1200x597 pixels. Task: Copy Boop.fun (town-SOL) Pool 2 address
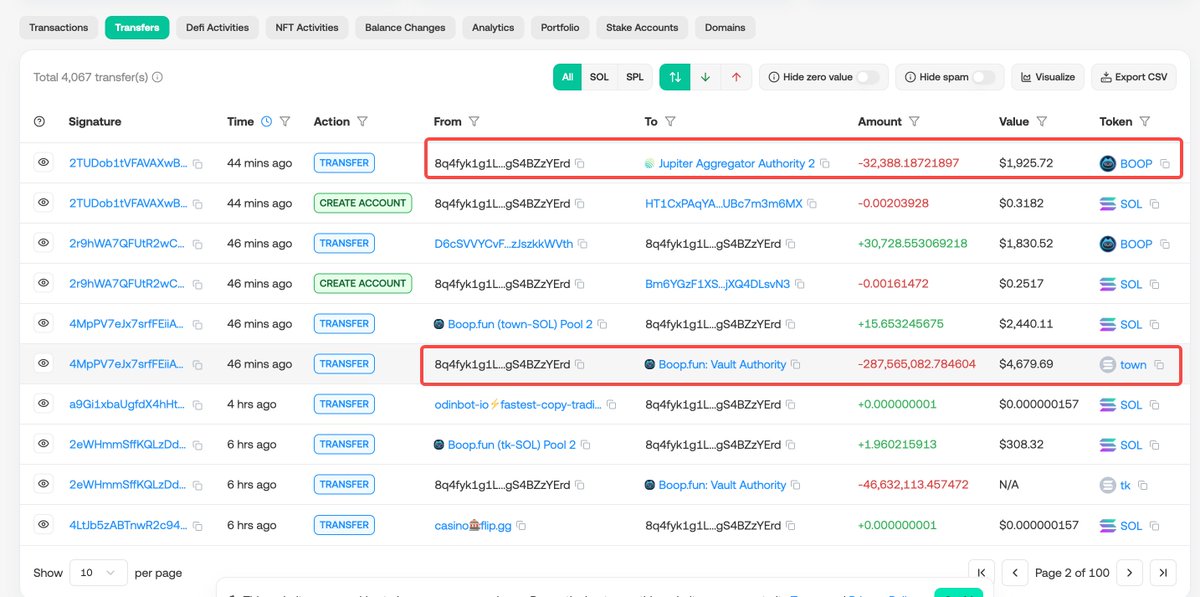(x=603, y=324)
